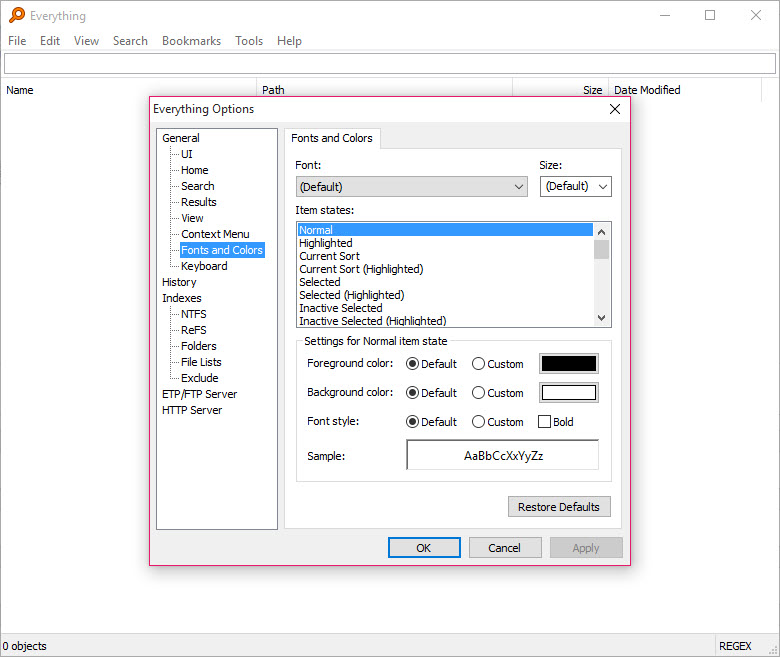Click scroll-down arrow in Item states list
Screen dimensions: 780x657
[x=601, y=317]
